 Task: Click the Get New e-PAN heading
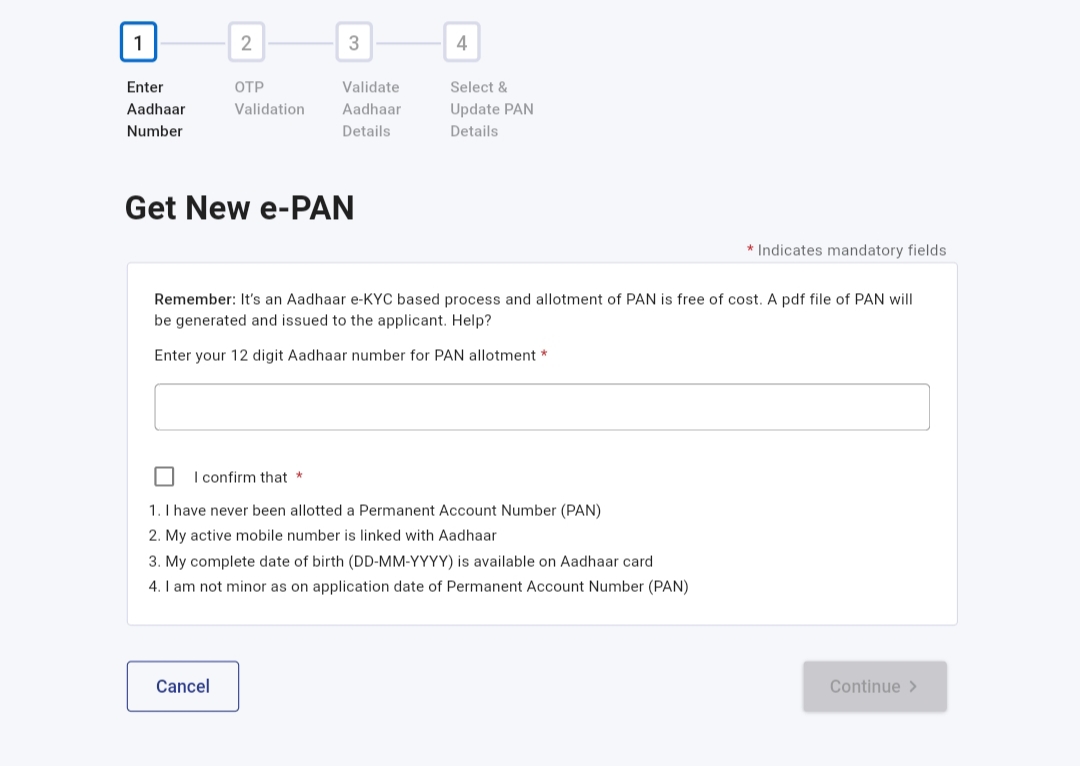[239, 207]
